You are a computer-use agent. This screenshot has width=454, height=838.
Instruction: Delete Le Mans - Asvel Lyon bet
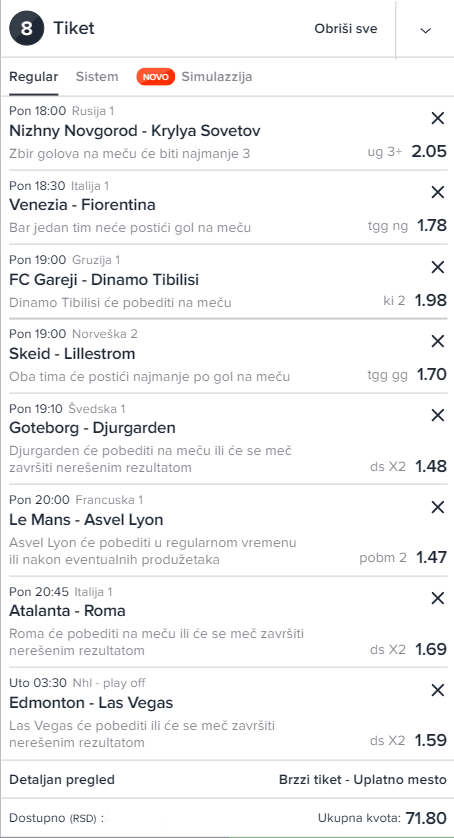point(437,507)
